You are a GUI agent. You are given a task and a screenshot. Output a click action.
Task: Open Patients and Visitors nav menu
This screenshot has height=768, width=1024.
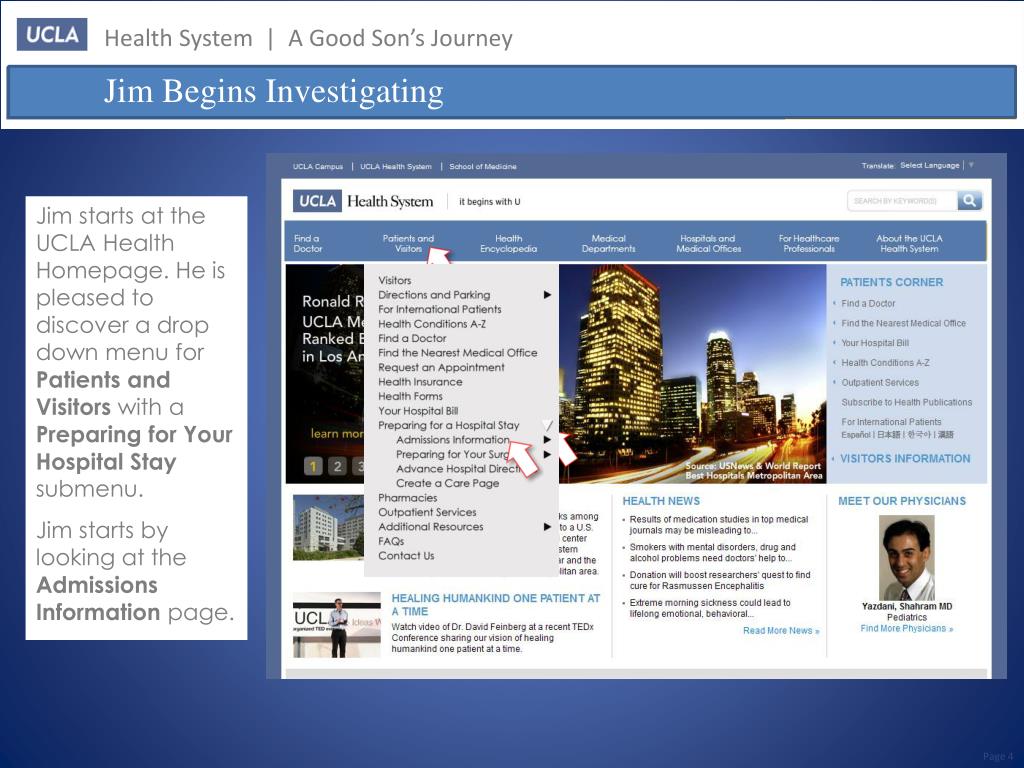[408, 244]
